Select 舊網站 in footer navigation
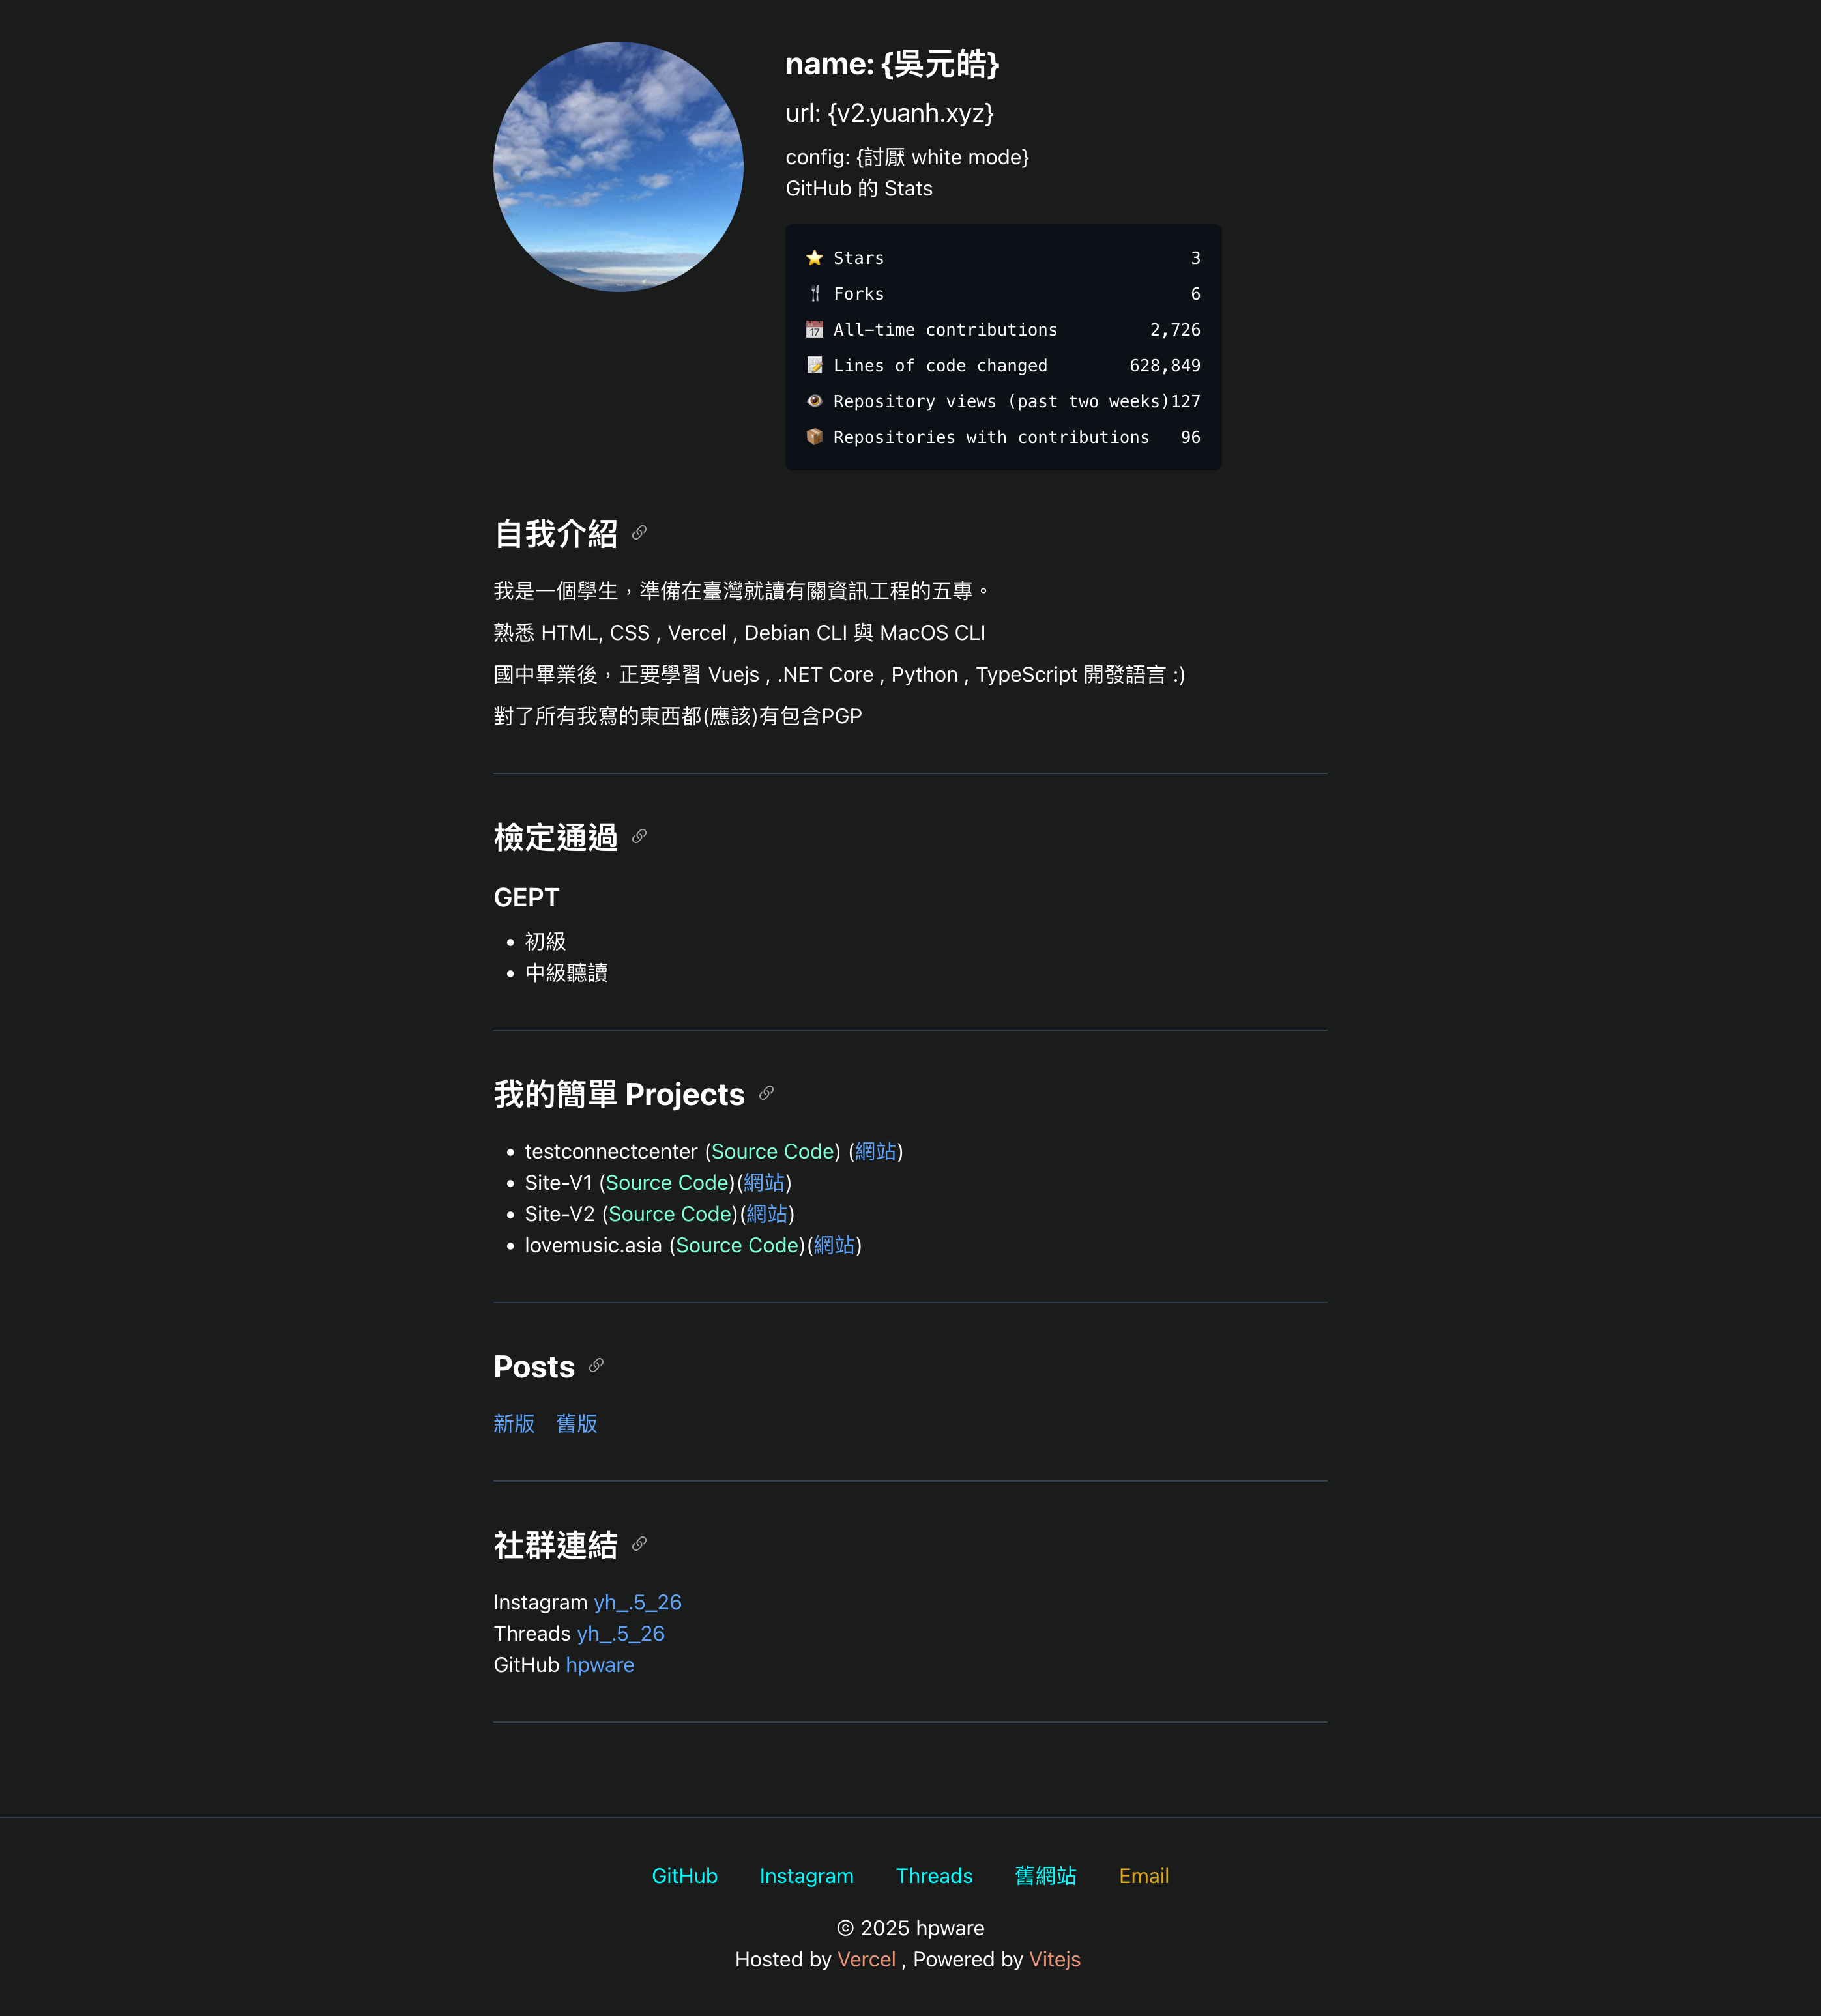The height and width of the screenshot is (2016, 1821). point(1046,1876)
